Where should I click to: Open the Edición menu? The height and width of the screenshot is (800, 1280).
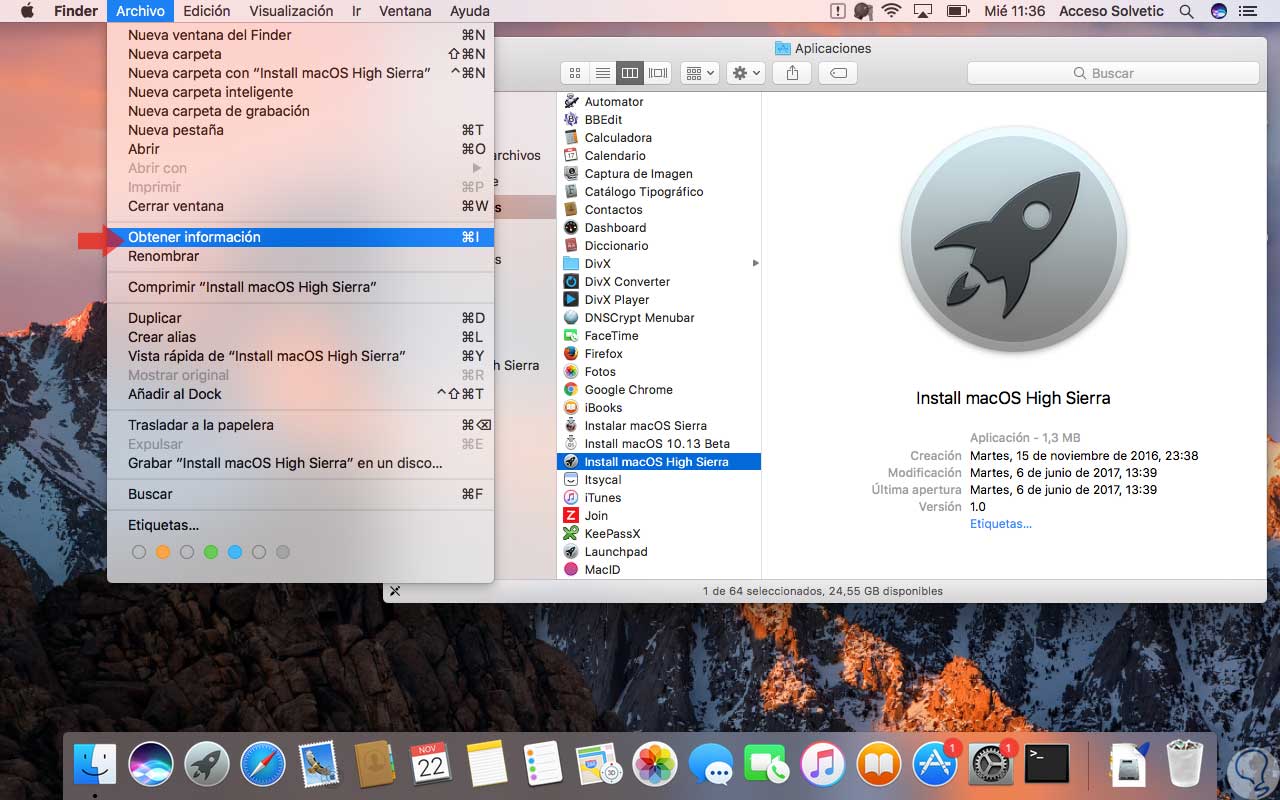[207, 11]
